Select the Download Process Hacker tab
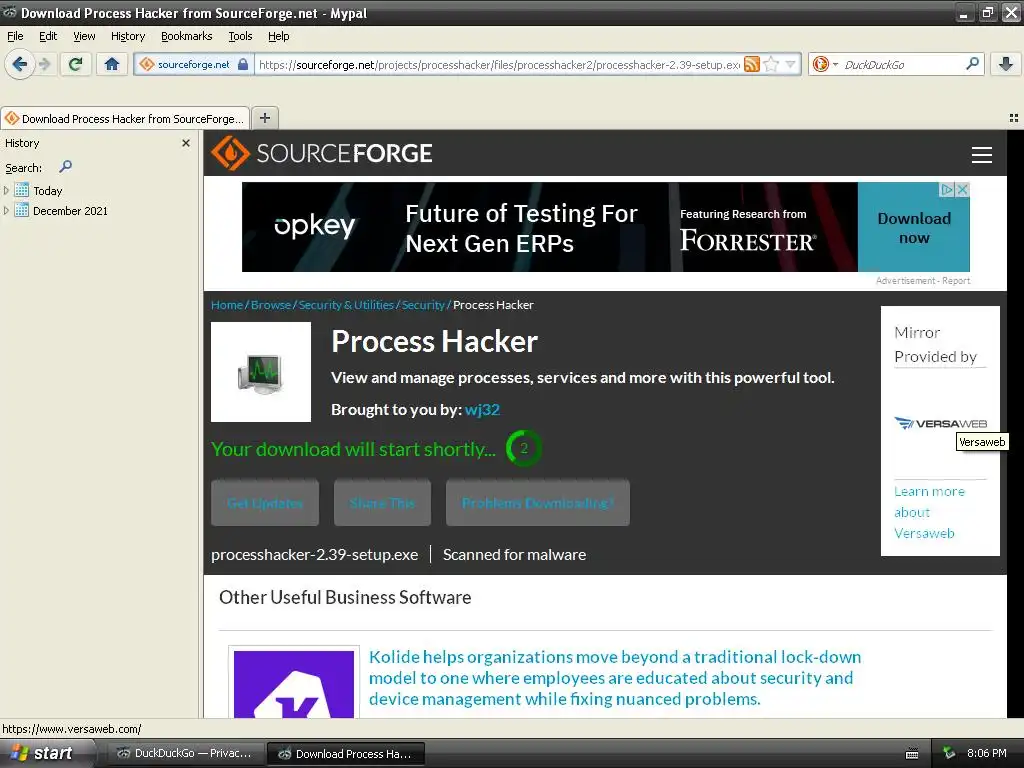1024x768 pixels. [x=125, y=118]
